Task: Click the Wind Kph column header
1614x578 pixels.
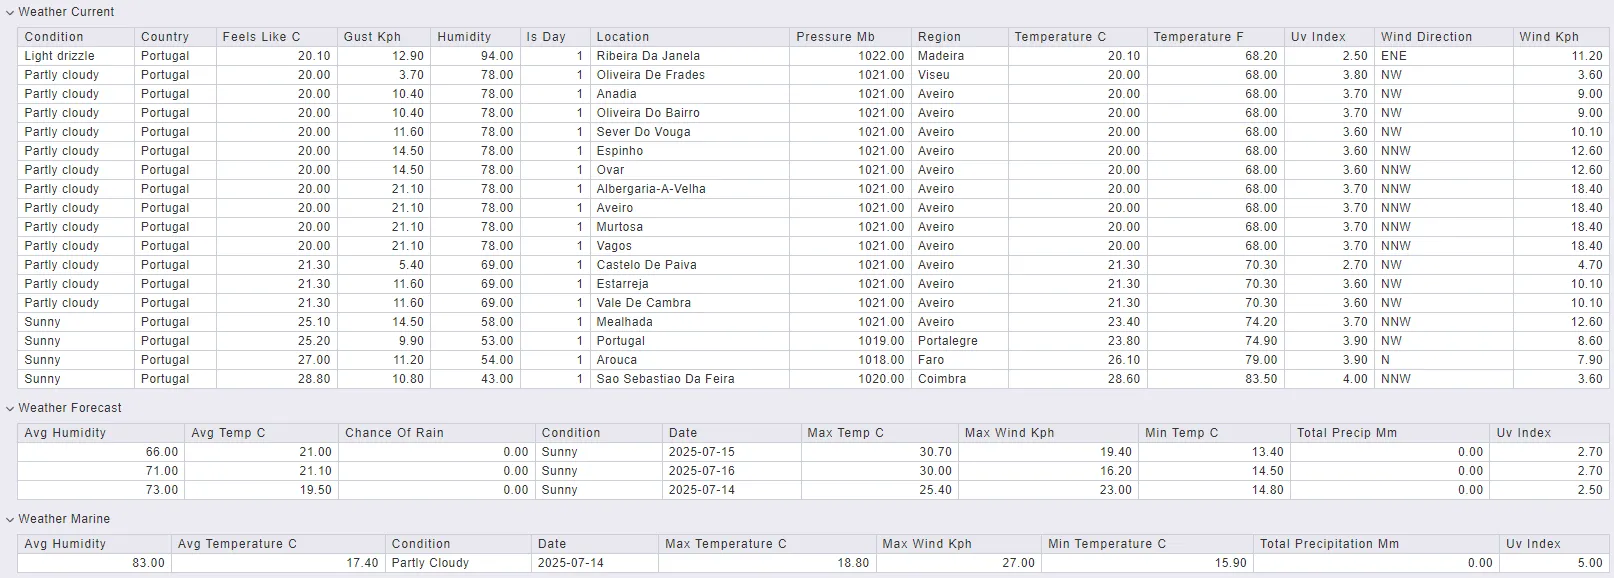Action: pos(1562,37)
